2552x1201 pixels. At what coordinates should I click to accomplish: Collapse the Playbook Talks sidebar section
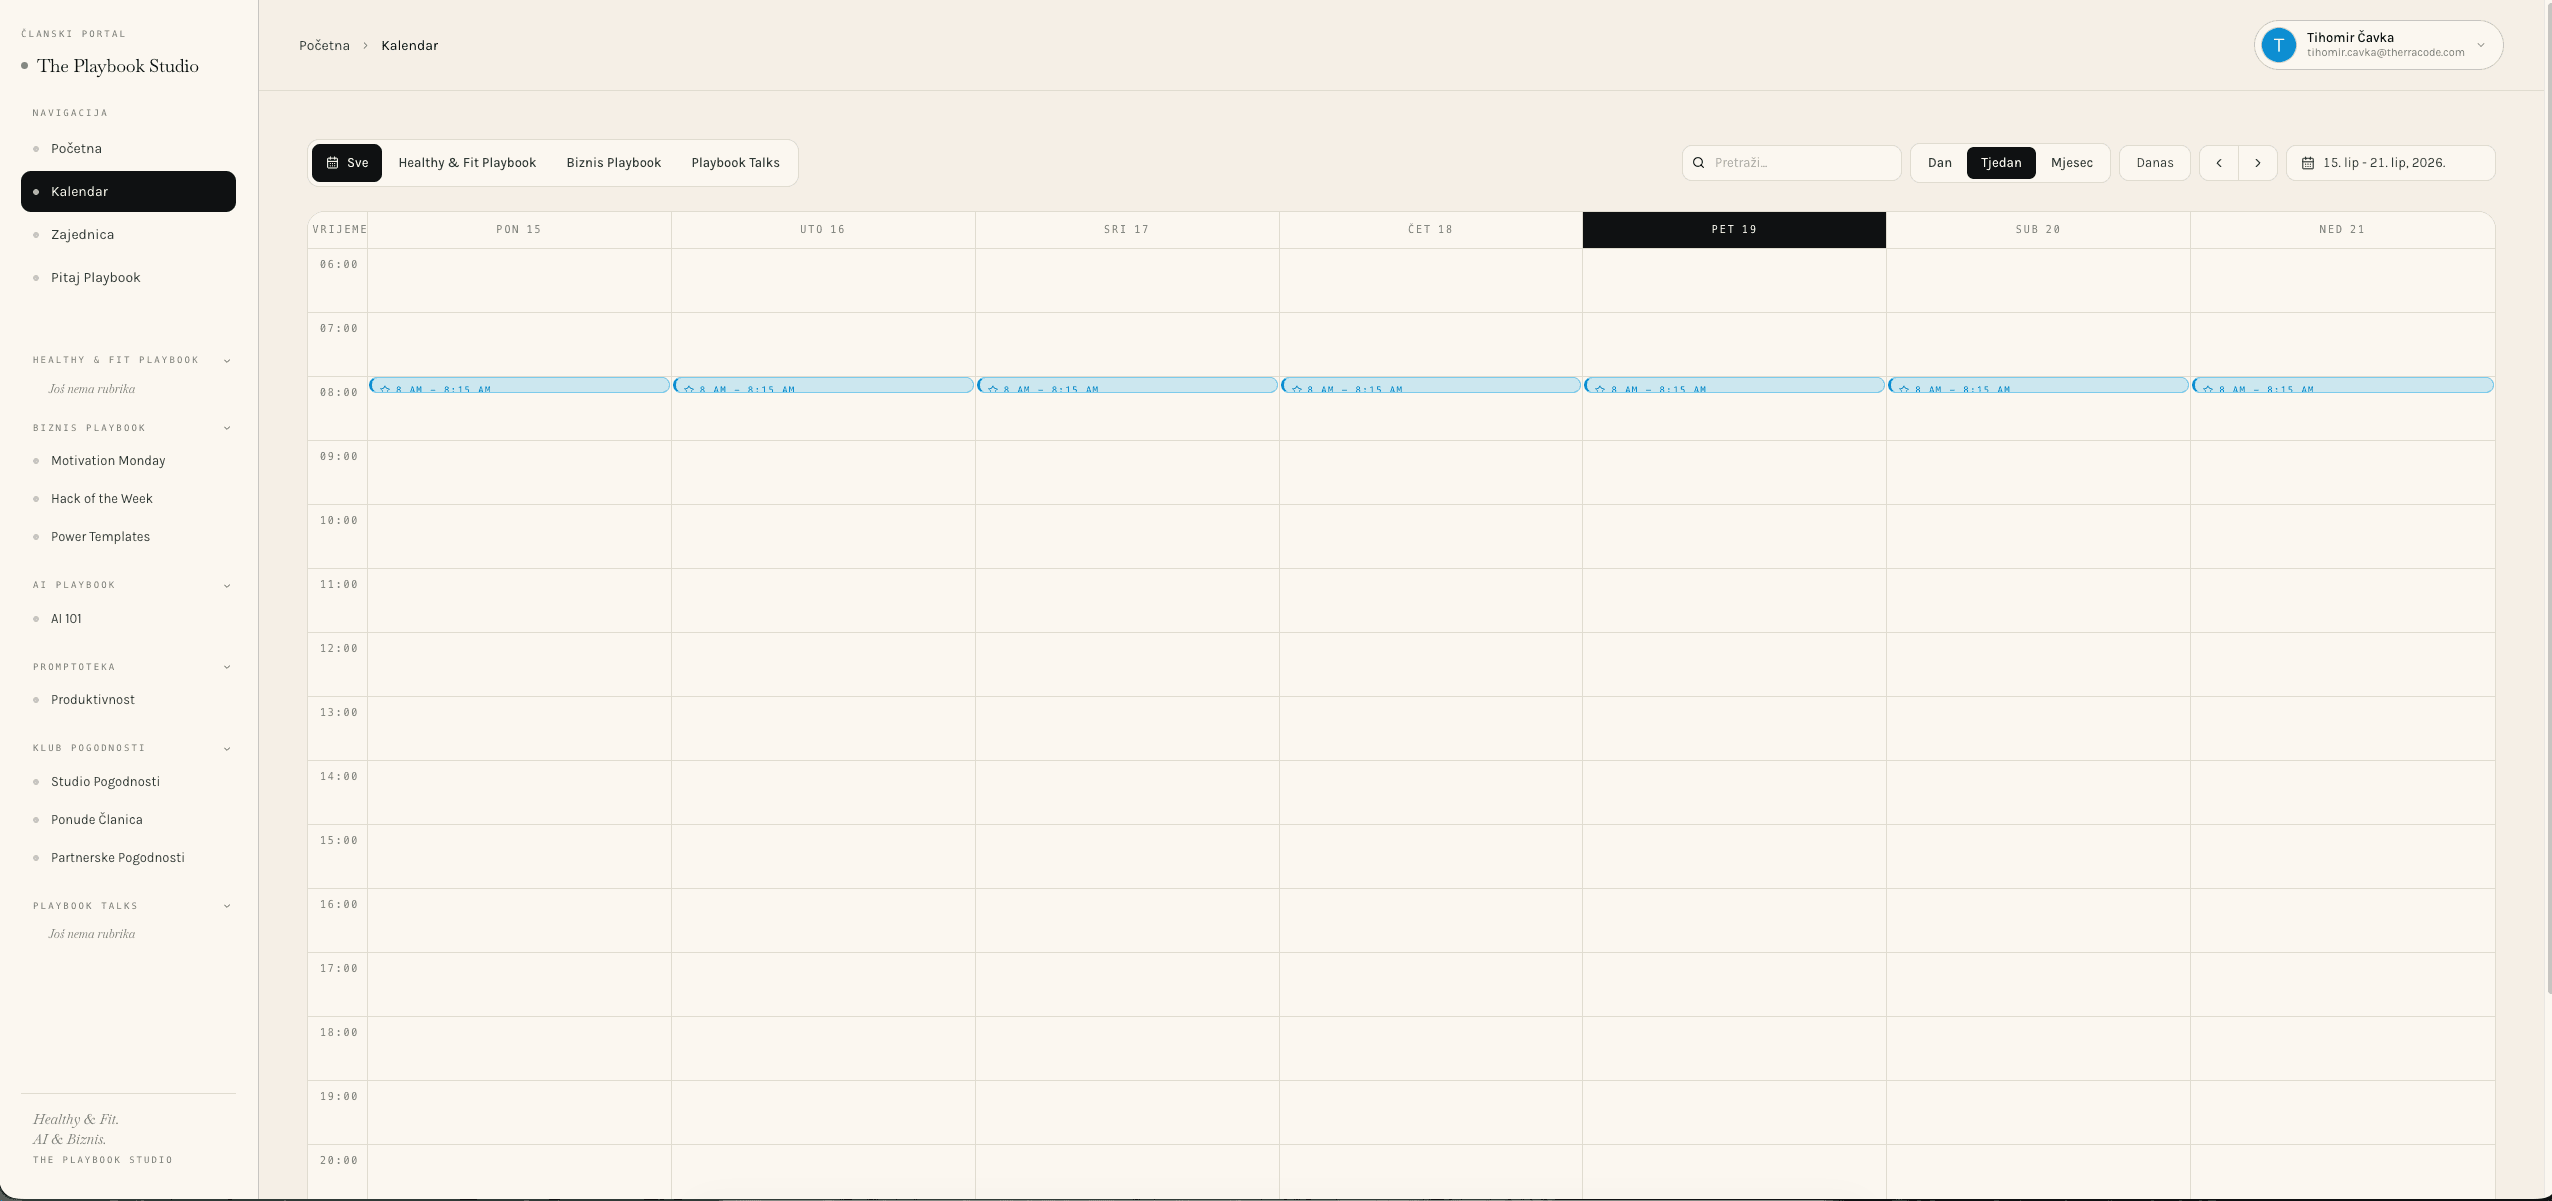227,906
